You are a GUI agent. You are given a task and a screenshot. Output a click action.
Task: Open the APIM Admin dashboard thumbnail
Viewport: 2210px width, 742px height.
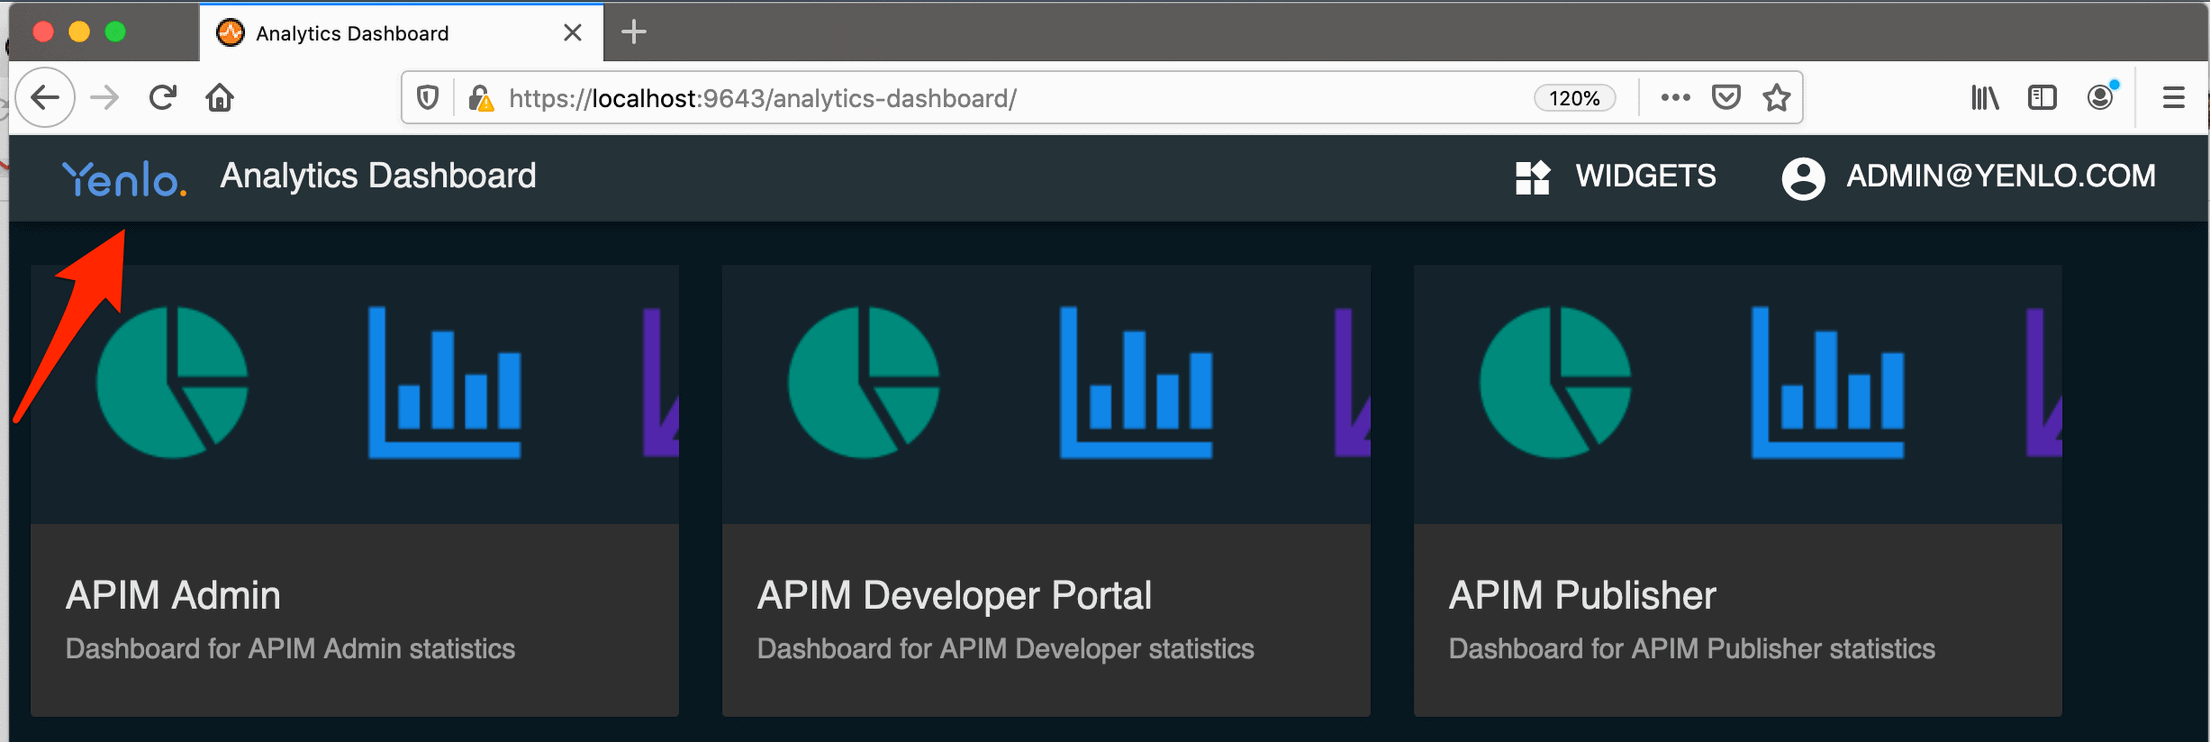tap(355, 394)
